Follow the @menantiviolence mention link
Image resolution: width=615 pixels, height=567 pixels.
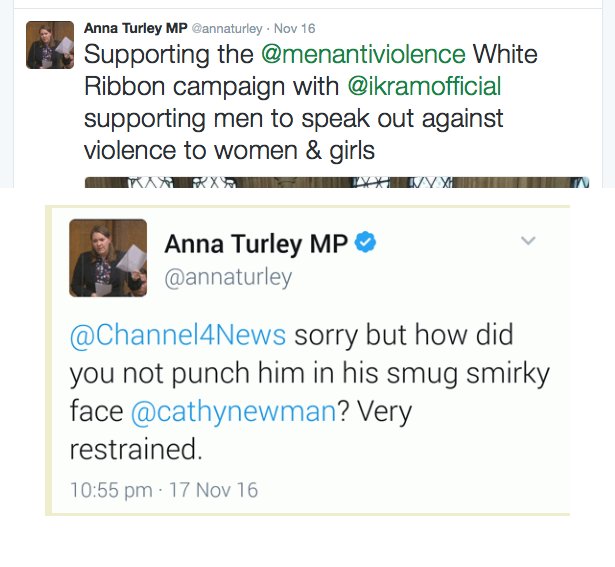(363, 54)
